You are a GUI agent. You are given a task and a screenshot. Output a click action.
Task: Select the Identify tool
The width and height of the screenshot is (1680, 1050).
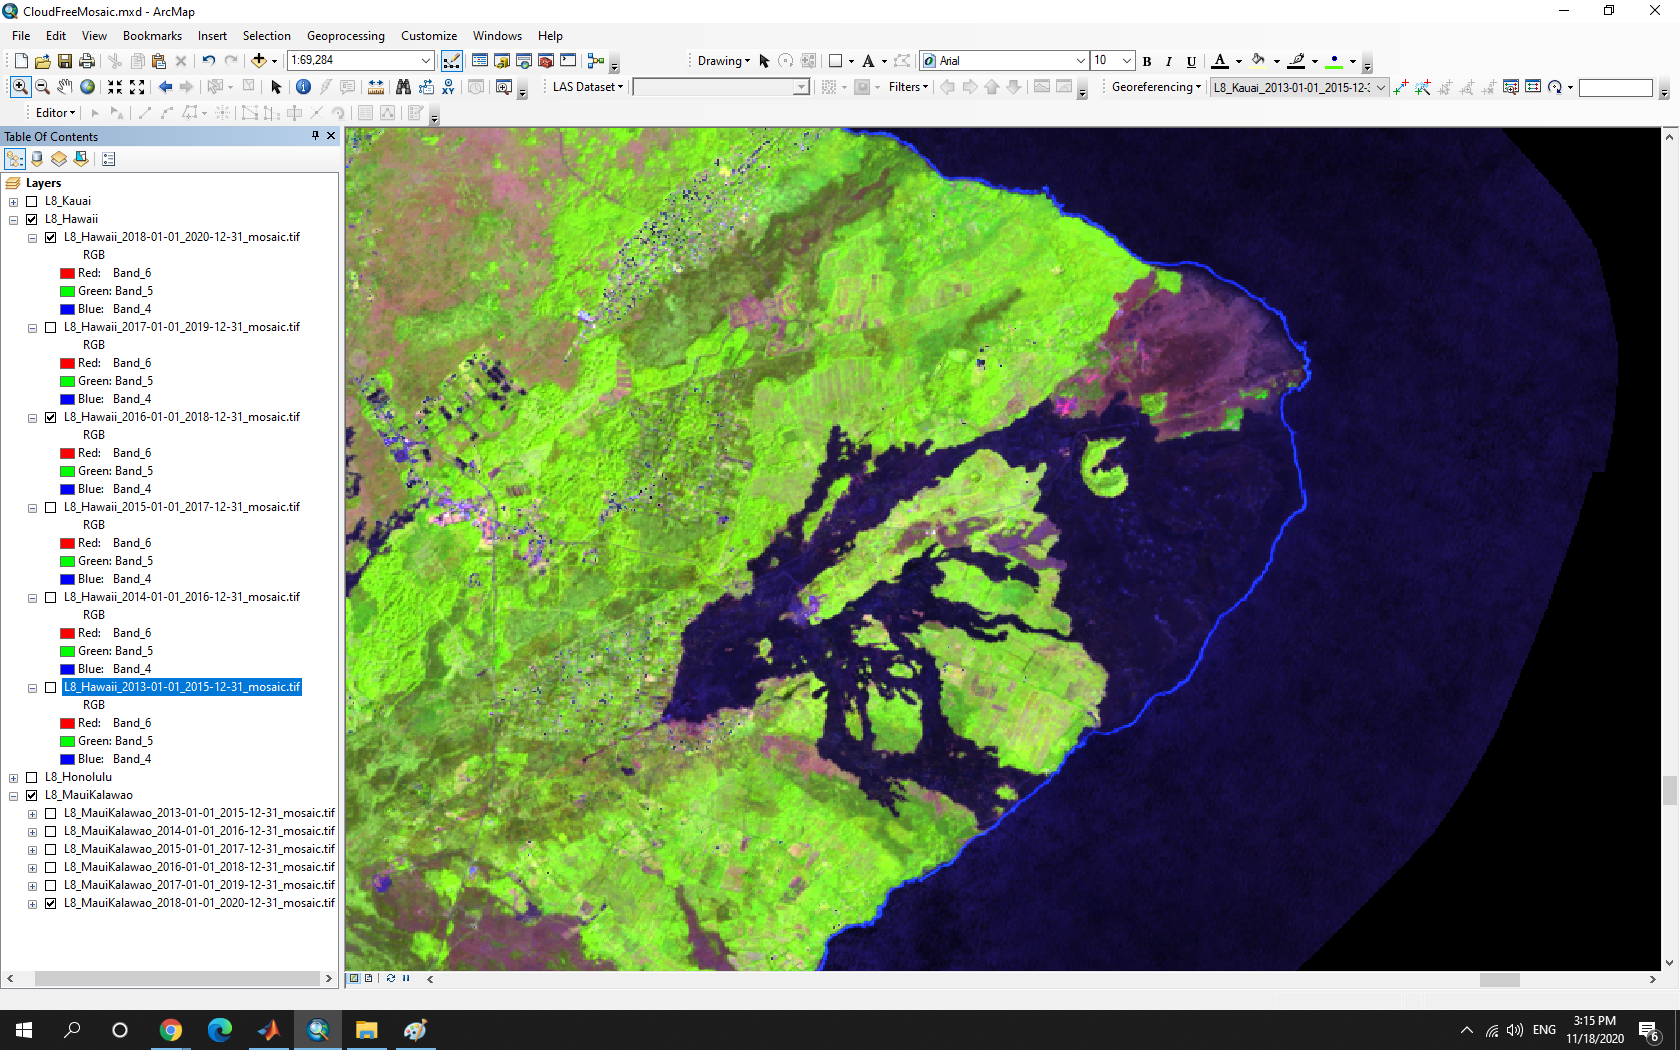(303, 87)
